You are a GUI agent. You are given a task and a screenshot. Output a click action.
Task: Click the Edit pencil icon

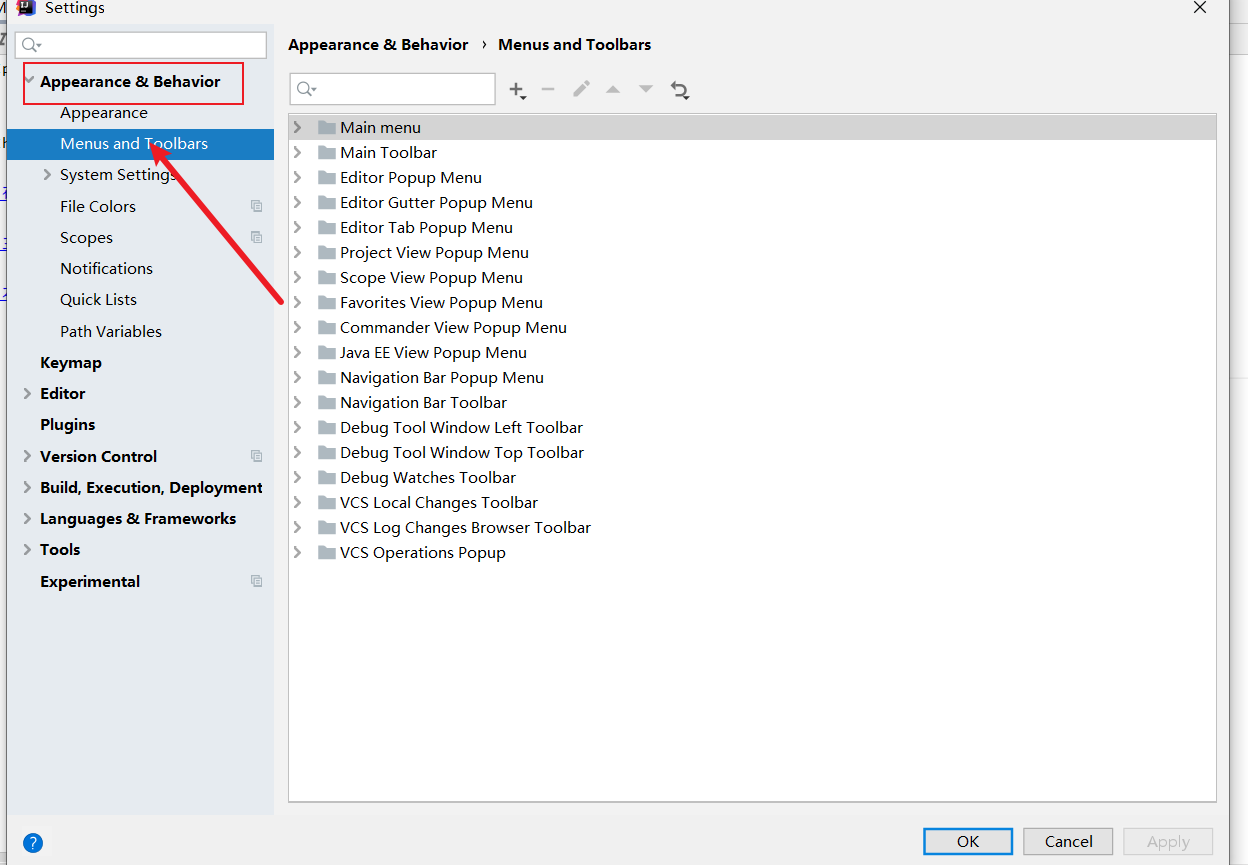pos(581,89)
